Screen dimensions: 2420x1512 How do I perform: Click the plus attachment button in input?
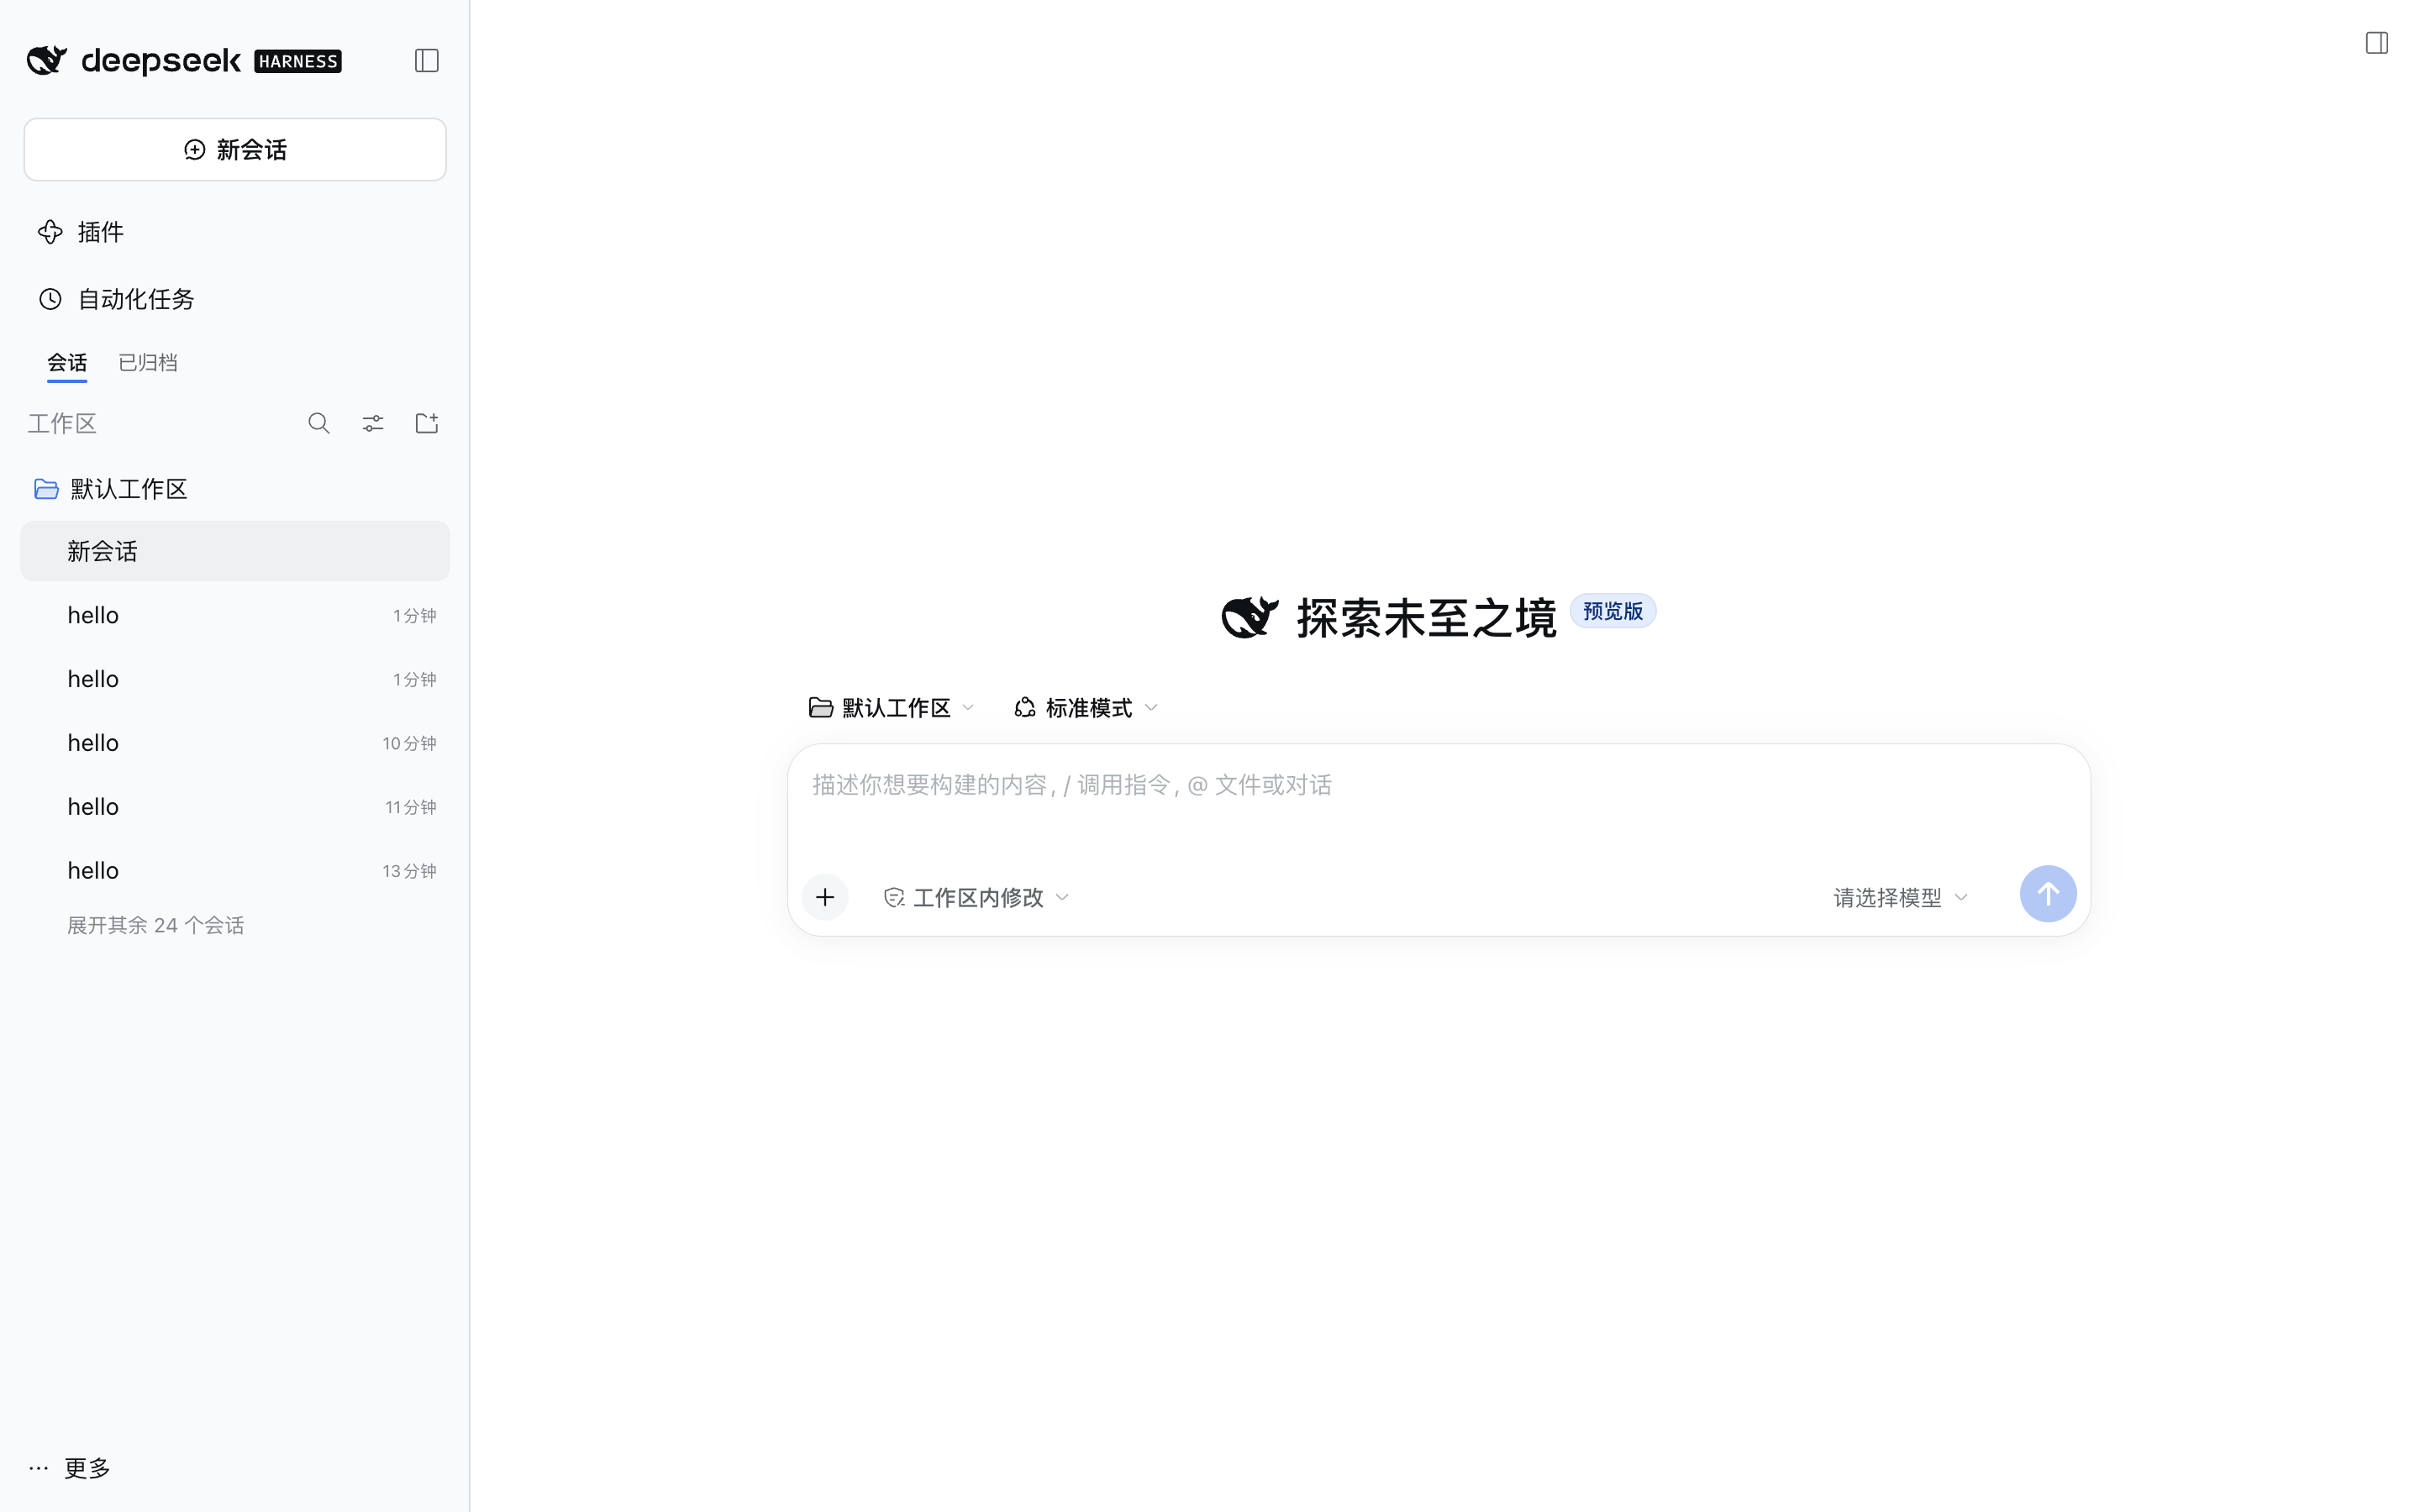pyautogui.click(x=825, y=897)
